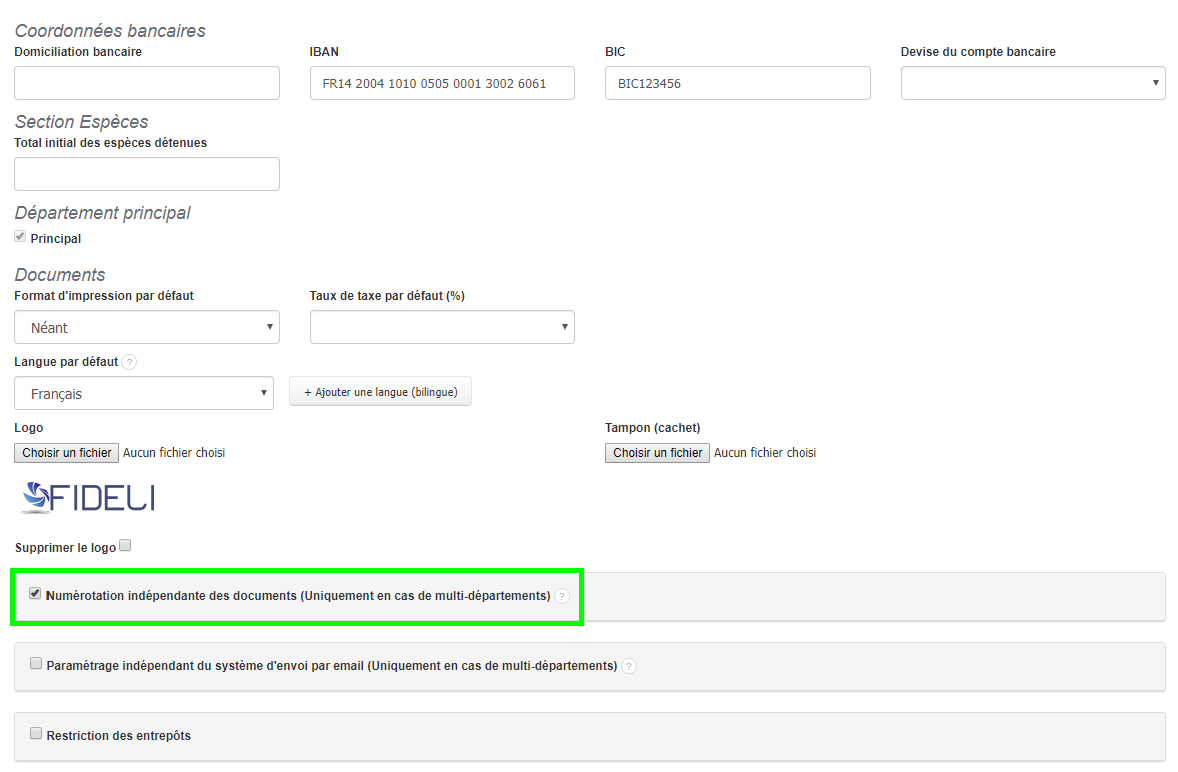The width and height of the screenshot is (1178, 772).
Task: Click into the IBAN text field
Action: [x=442, y=83]
